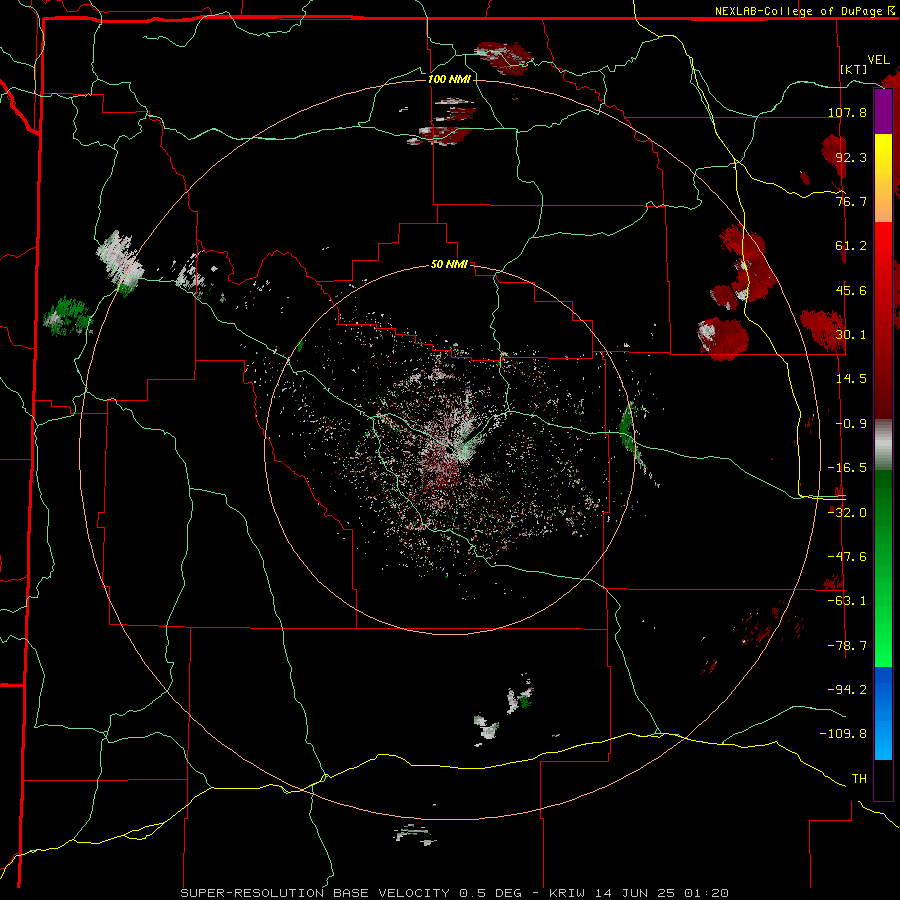Select the 61.2 scale label
The height and width of the screenshot is (900, 900).
pyautogui.click(x=851, y=246)
